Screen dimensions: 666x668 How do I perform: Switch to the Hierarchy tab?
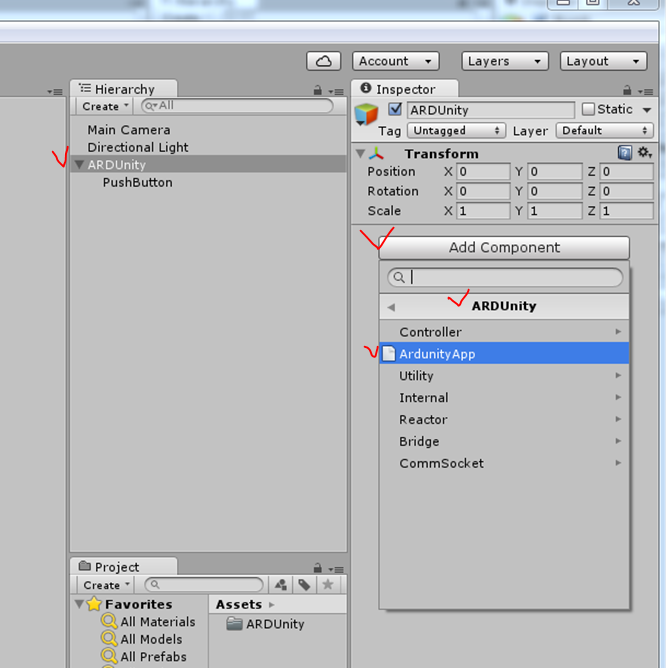pyautogui.click(x=124, y=89)
